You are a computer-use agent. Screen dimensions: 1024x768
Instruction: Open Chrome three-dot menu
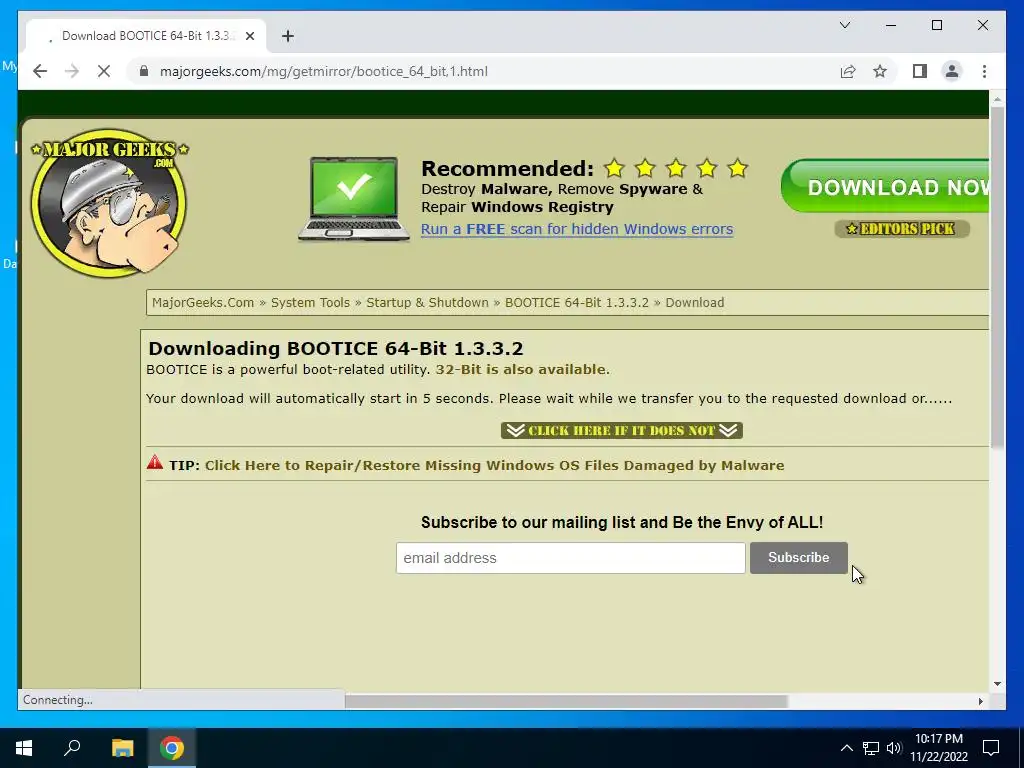[984, 71]
